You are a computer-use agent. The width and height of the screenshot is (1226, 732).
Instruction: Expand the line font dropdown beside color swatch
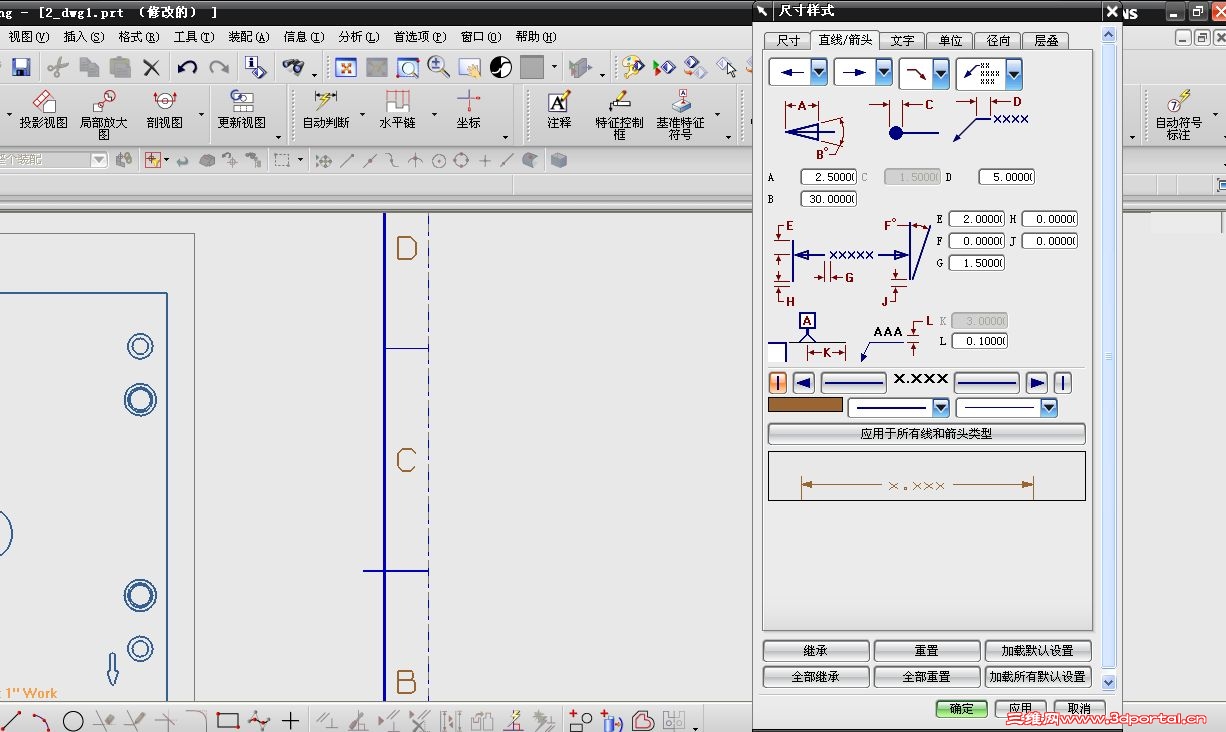[x=940, y=407]
